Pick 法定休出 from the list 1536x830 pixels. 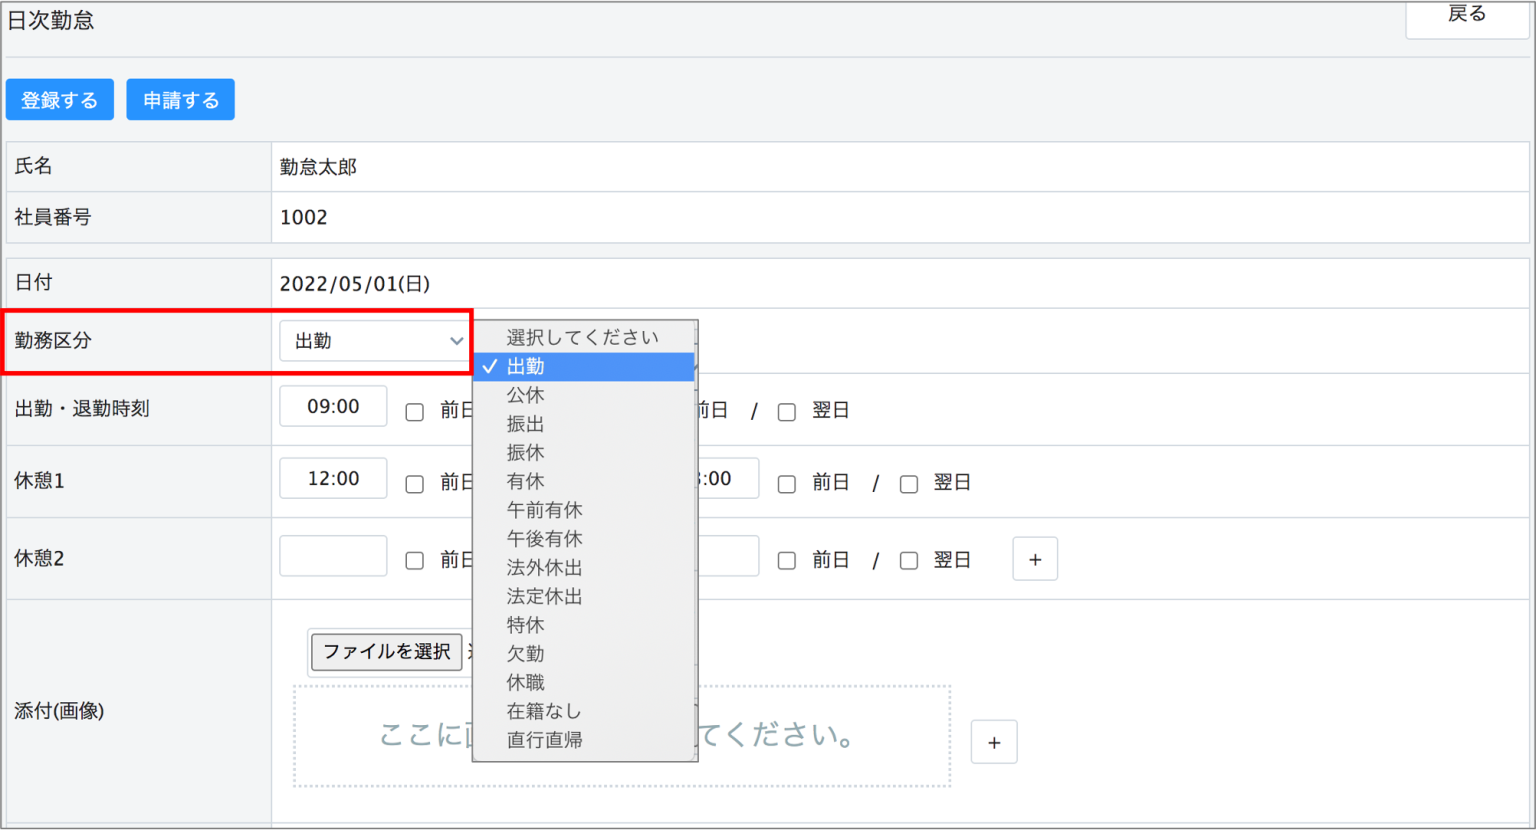544,597
